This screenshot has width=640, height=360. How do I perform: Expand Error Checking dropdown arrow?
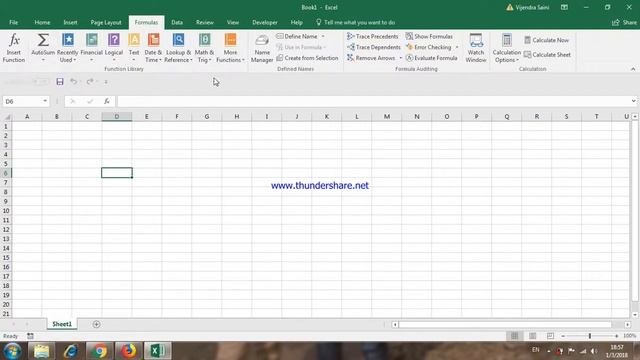point(457,47)
